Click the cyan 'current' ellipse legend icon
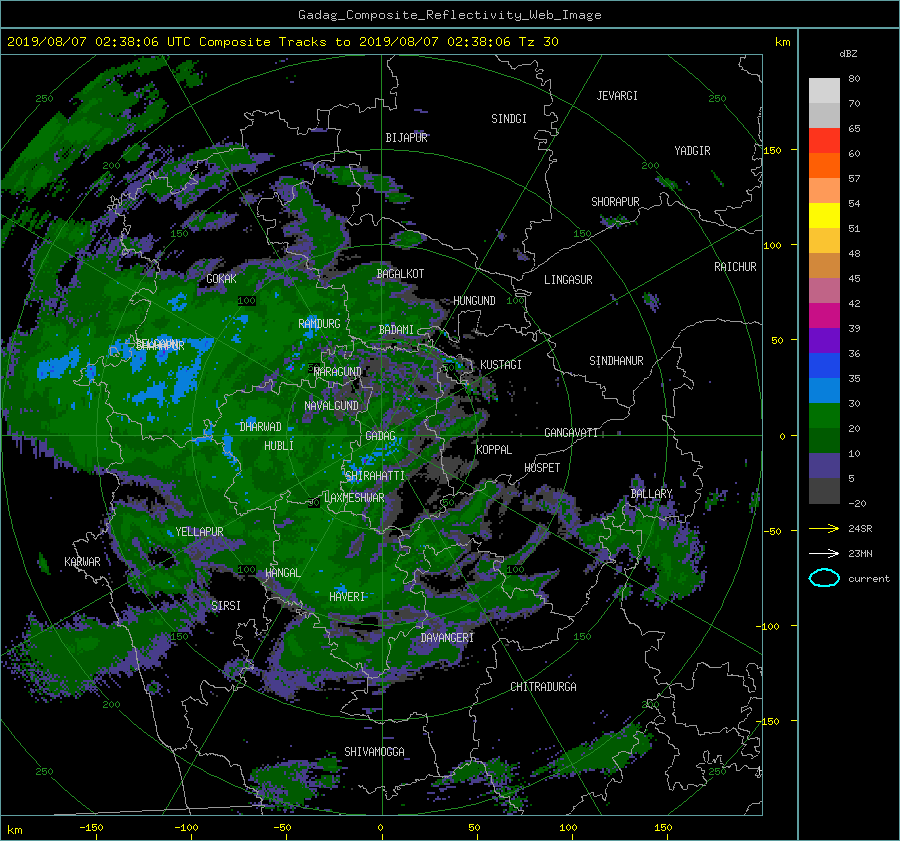The image size is (900, 841). pyautogui.click(x=824, y=578)
